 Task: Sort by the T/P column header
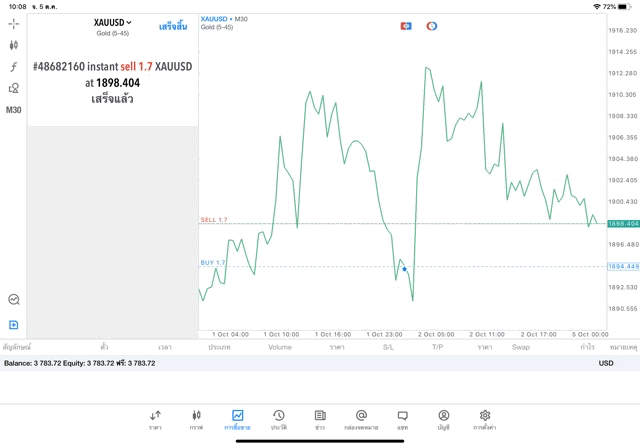point(437,347)
